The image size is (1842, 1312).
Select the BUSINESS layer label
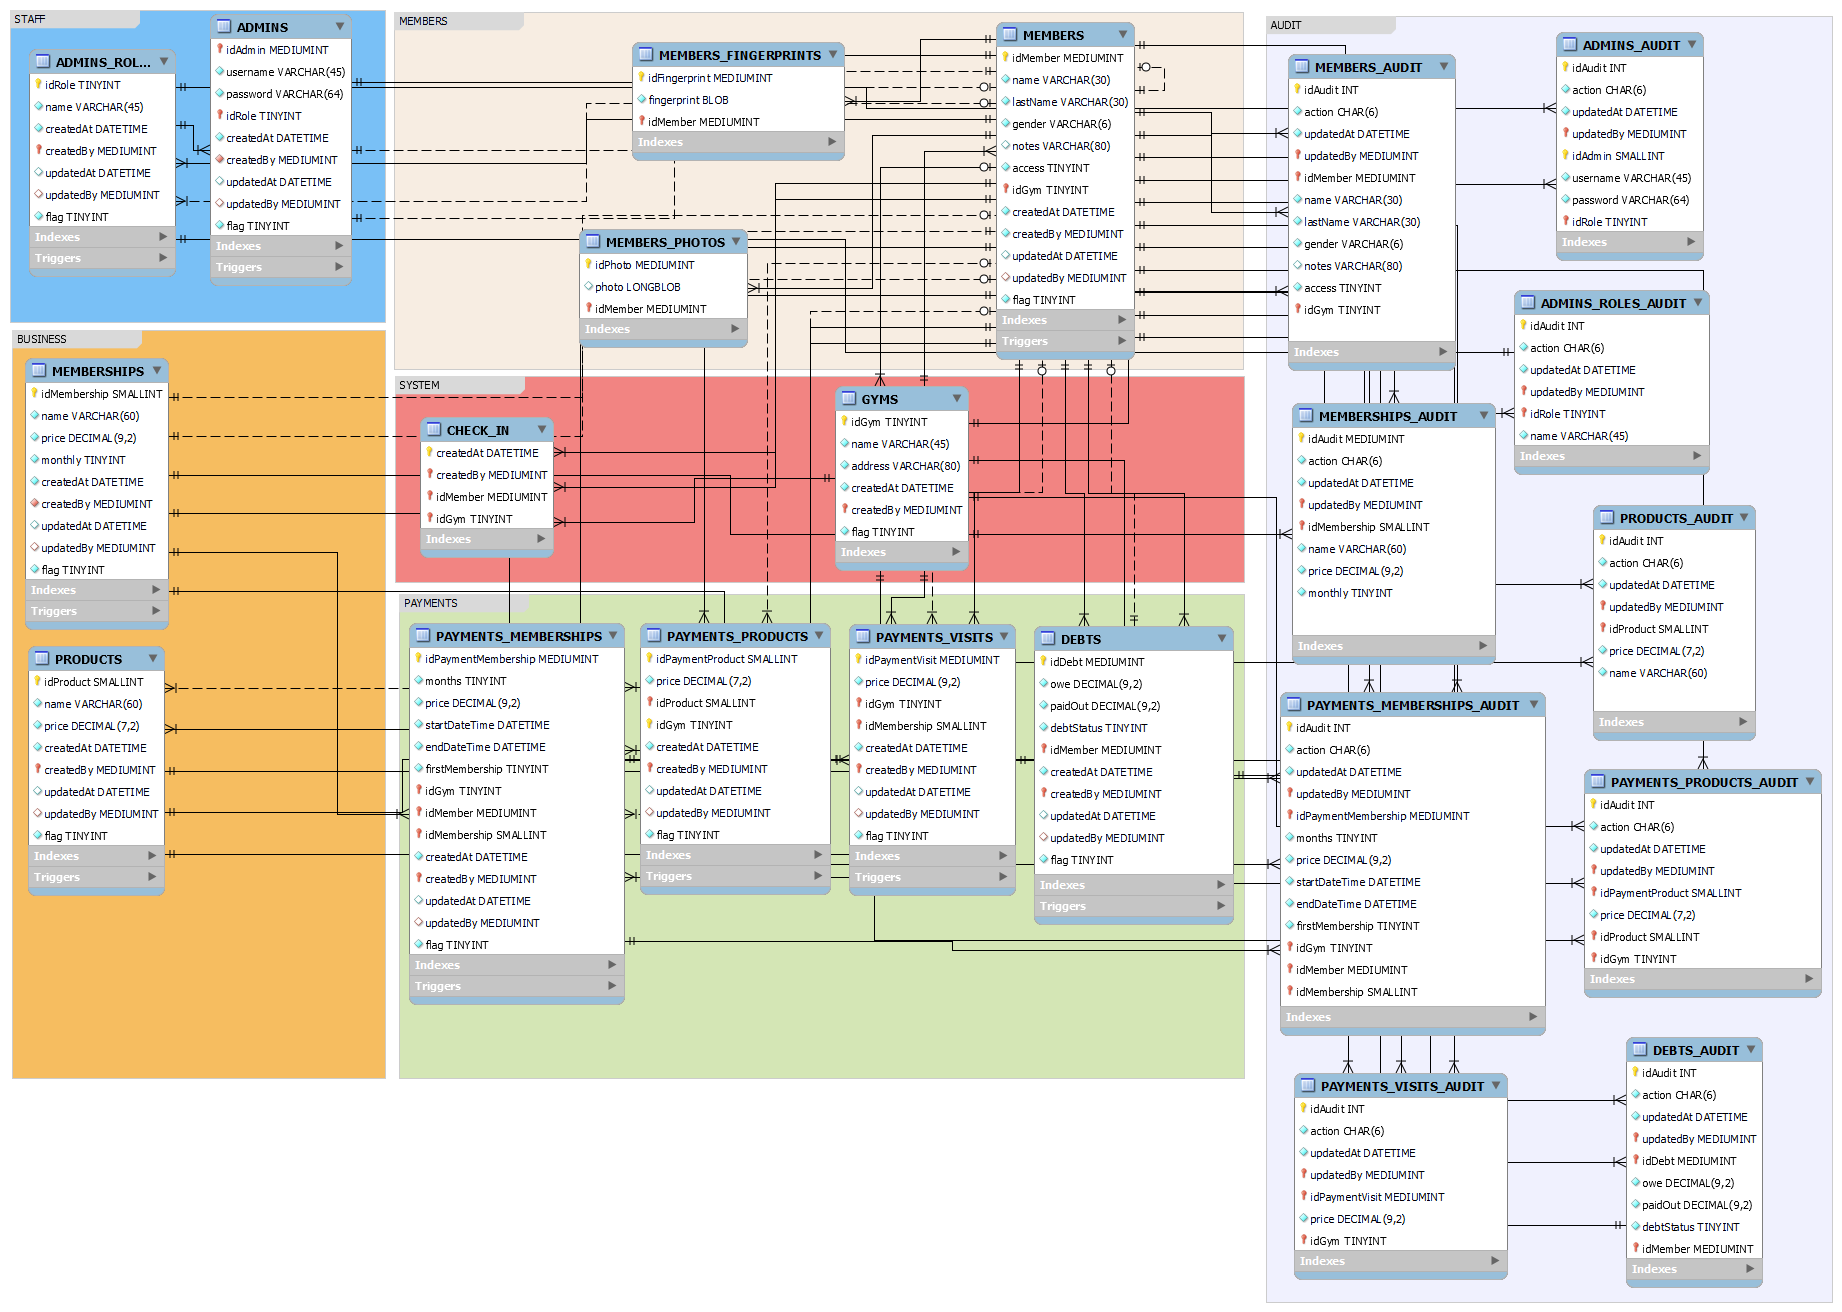pyautogui.click(x=42, y=339)
